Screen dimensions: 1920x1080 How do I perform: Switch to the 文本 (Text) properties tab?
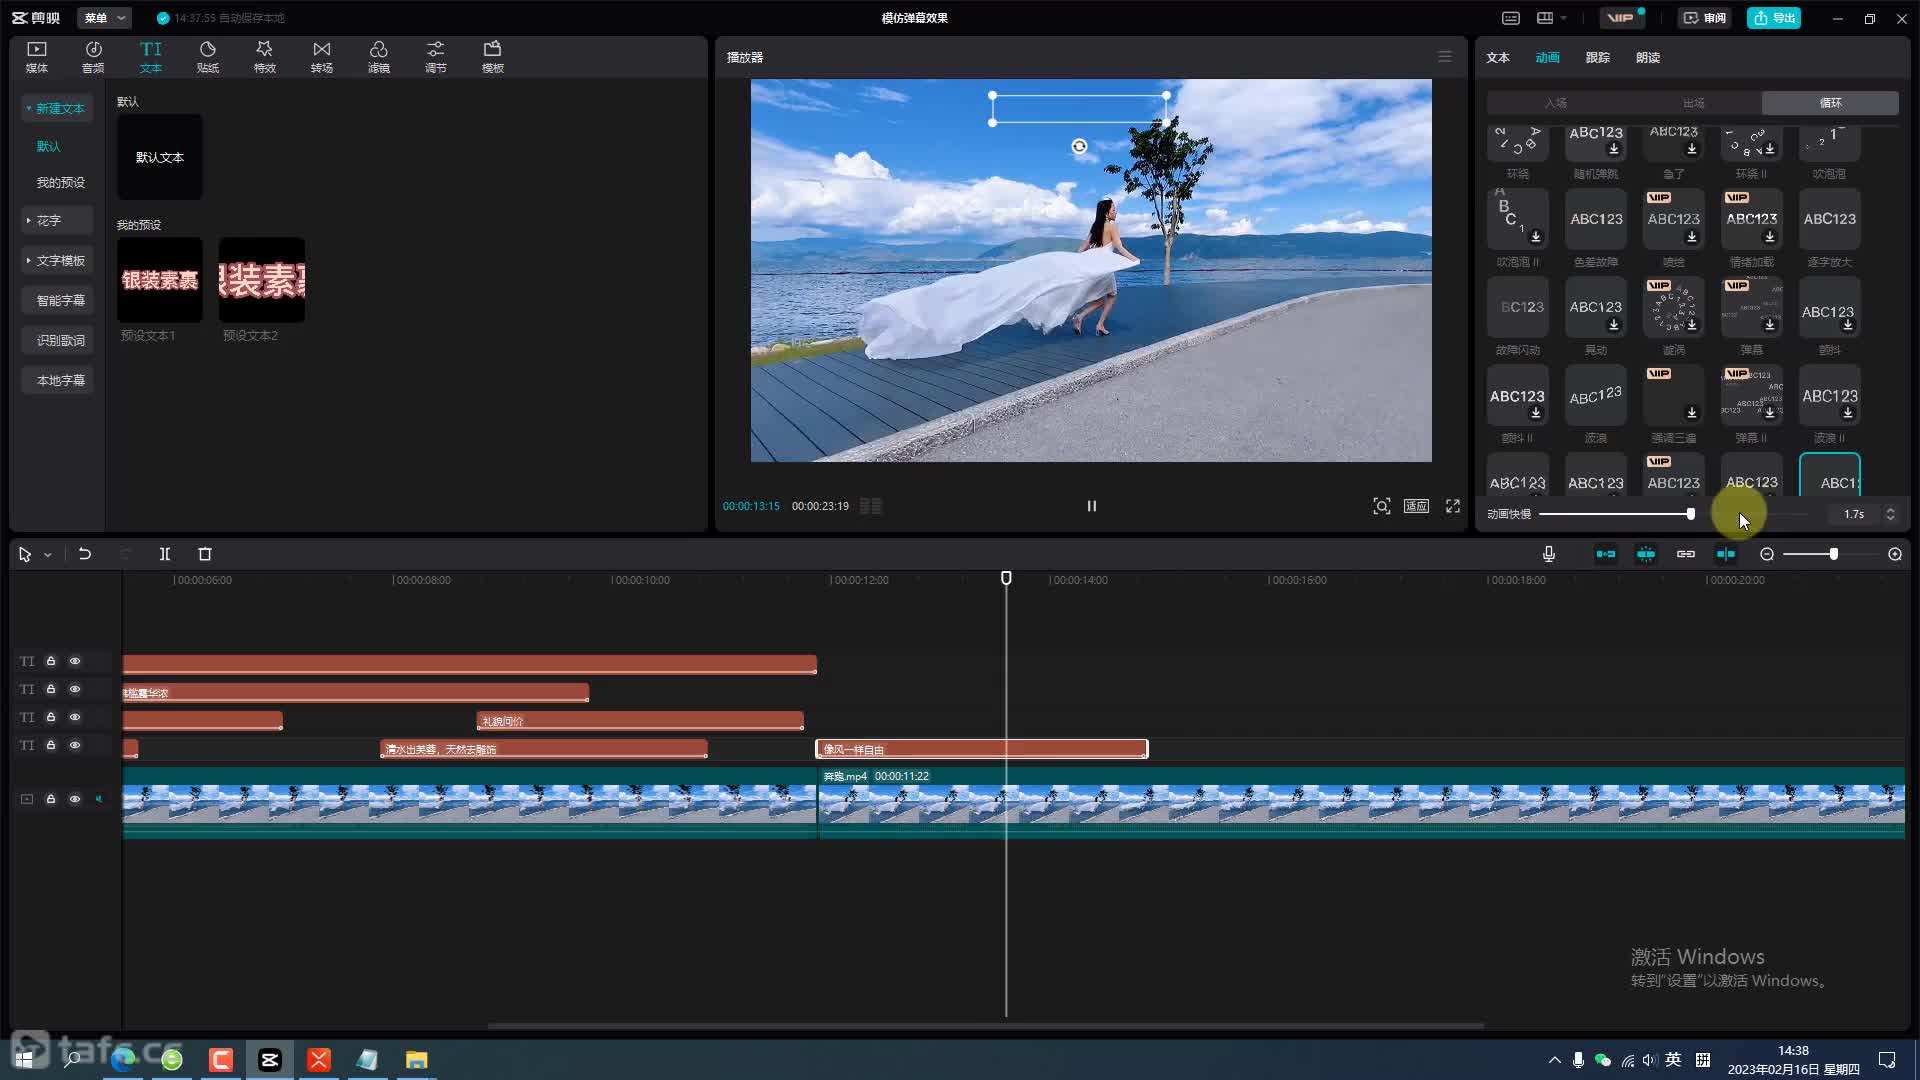pyautogui.click(x=1498, y=57)
